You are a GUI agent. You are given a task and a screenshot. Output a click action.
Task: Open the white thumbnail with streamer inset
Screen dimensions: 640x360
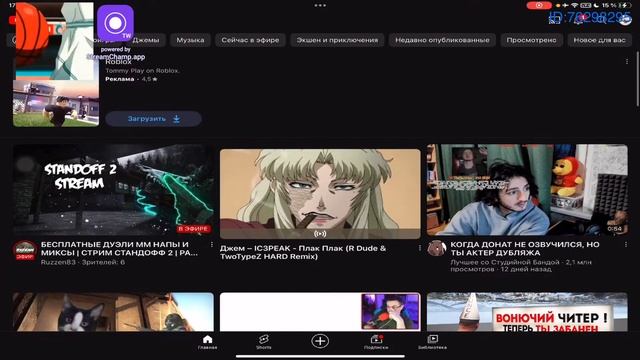pos(320,311)
